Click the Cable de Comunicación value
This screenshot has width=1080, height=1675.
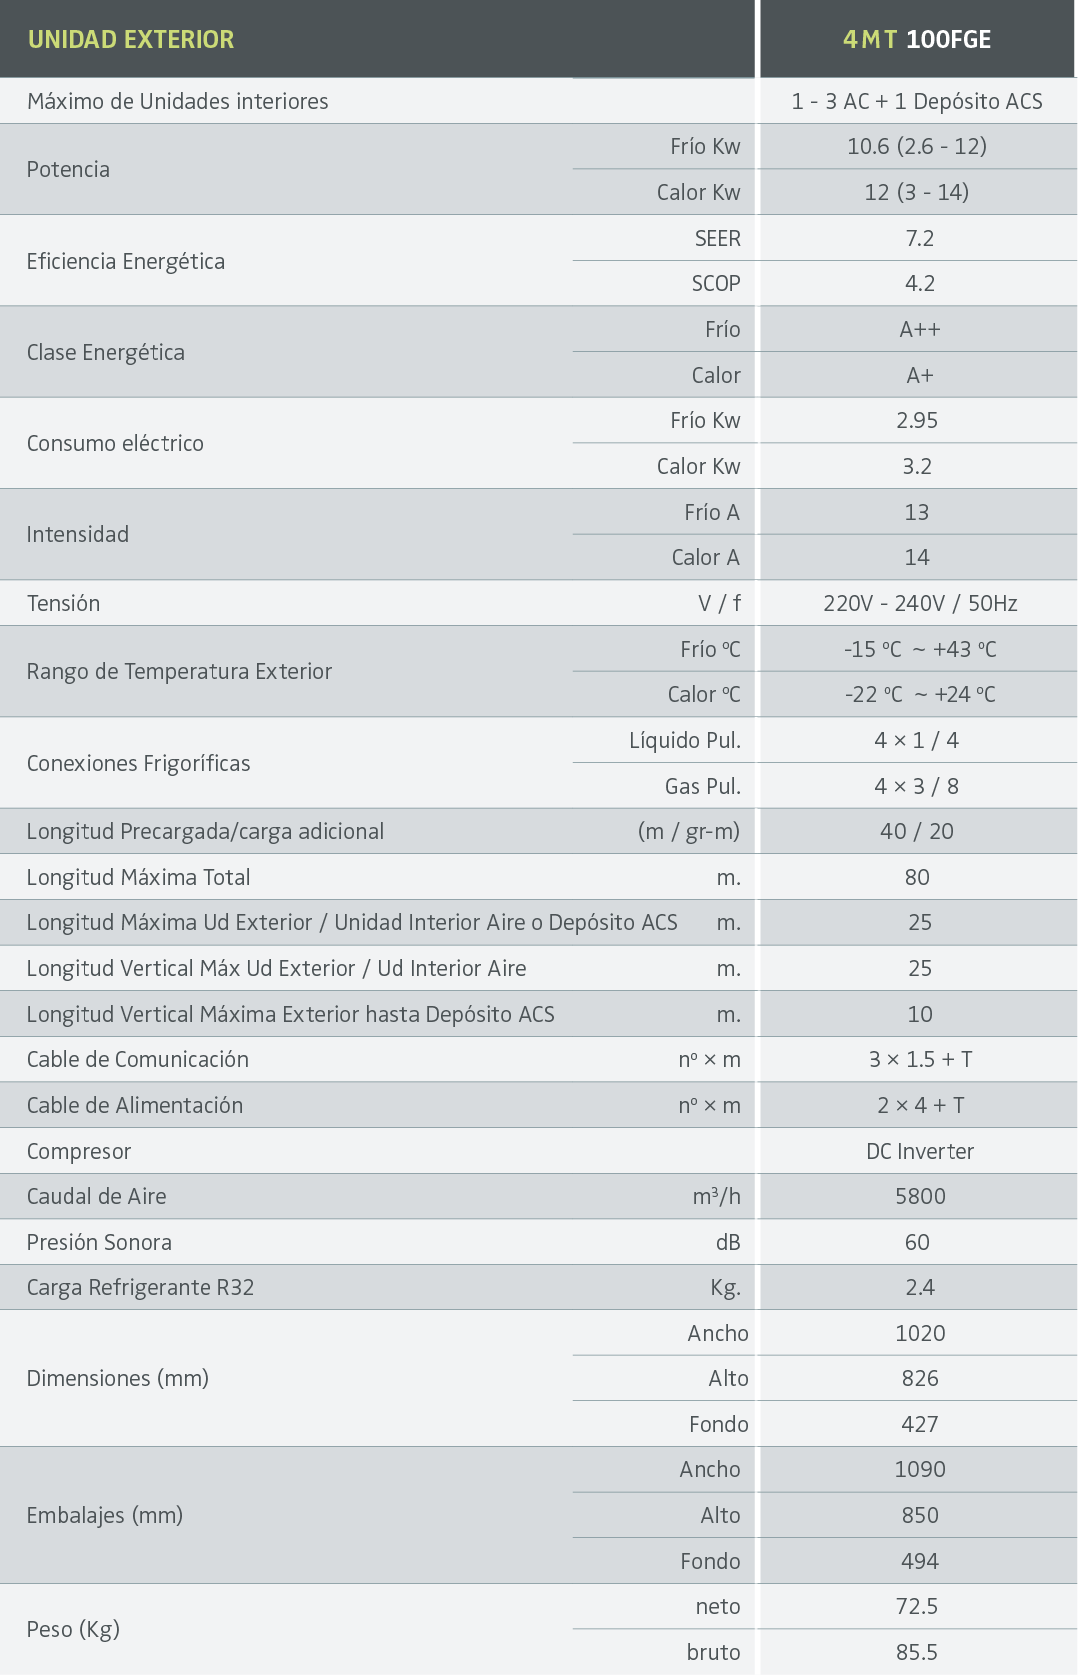pyautogui.click(x=920, y=1059)
